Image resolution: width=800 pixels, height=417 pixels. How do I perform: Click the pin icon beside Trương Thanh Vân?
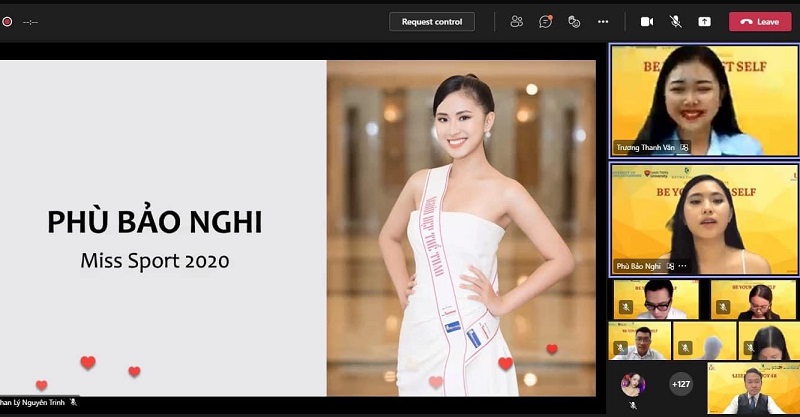point(685,147)
